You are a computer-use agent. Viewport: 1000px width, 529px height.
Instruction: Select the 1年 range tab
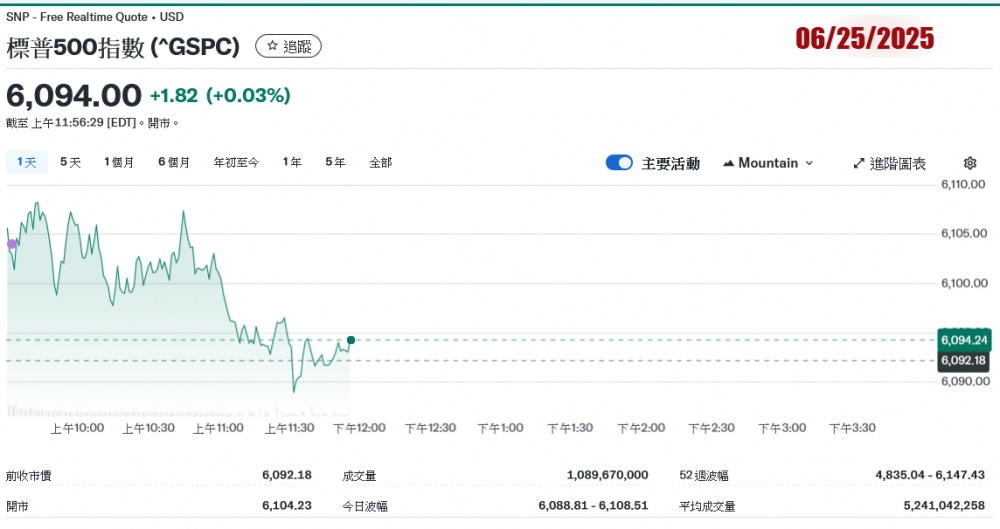click(292, 162)
